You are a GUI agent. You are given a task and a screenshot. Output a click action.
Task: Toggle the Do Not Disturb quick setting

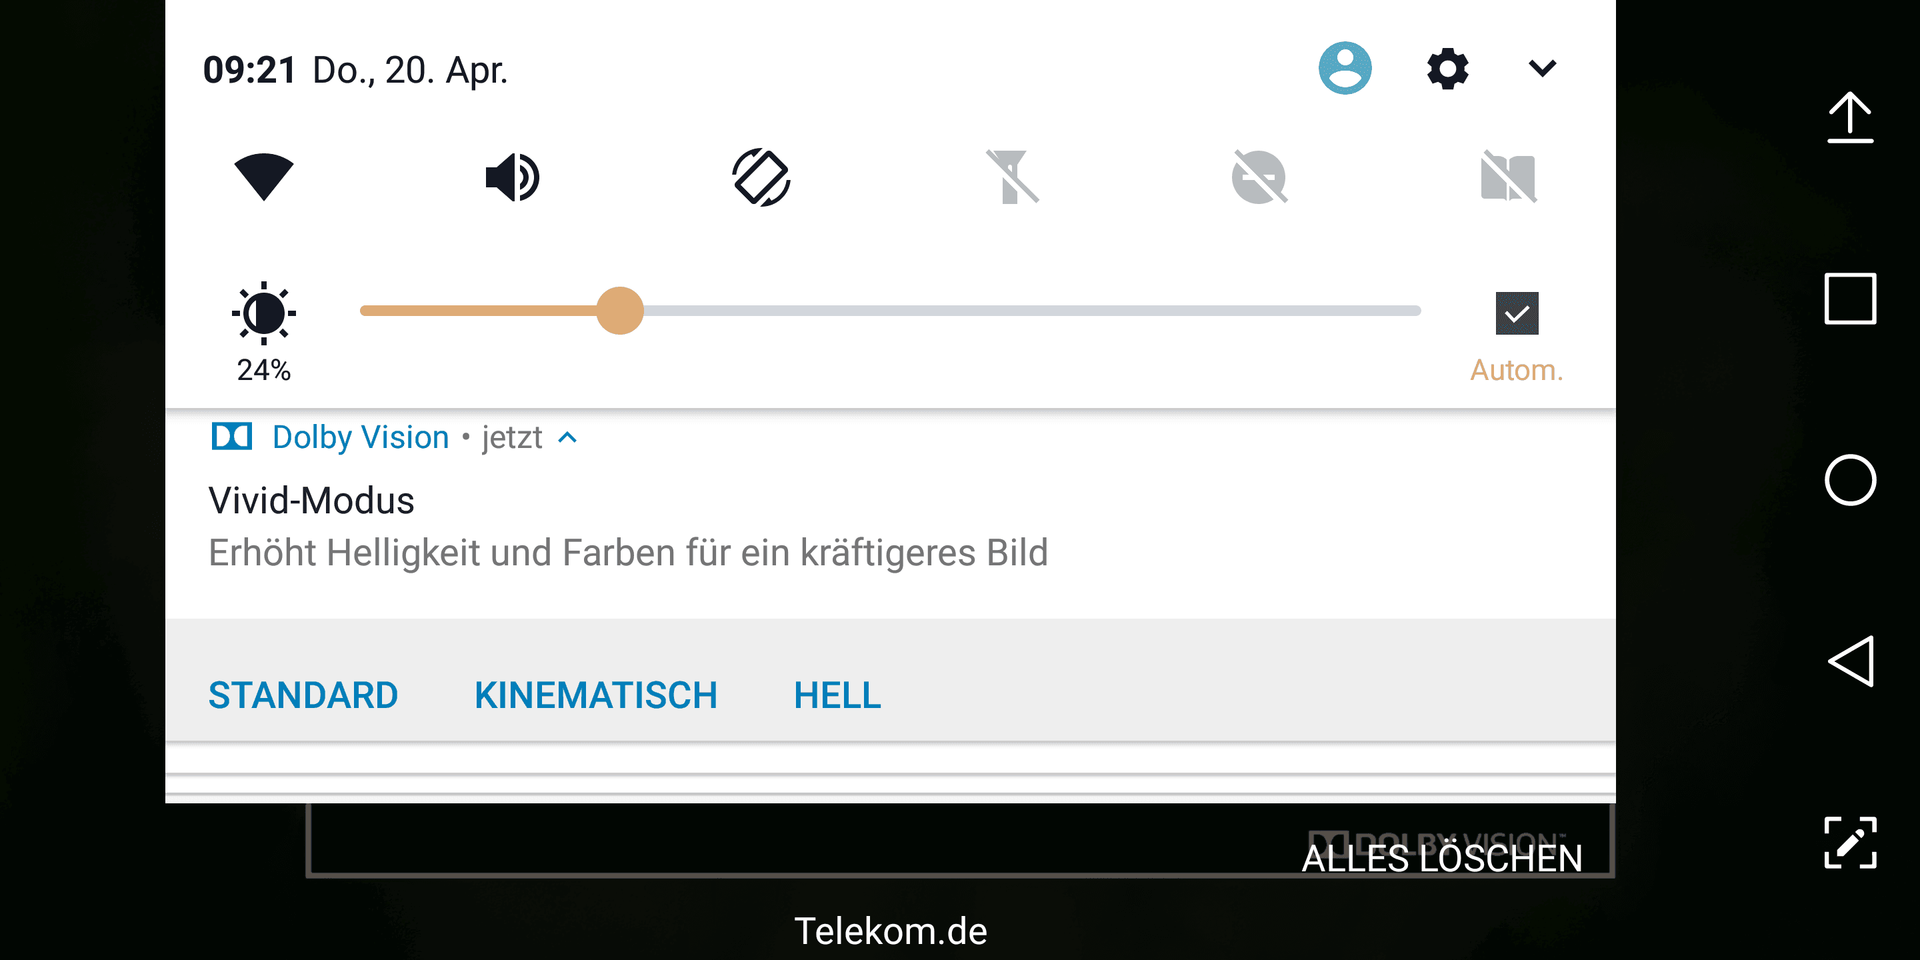(x=1260, y=177)
